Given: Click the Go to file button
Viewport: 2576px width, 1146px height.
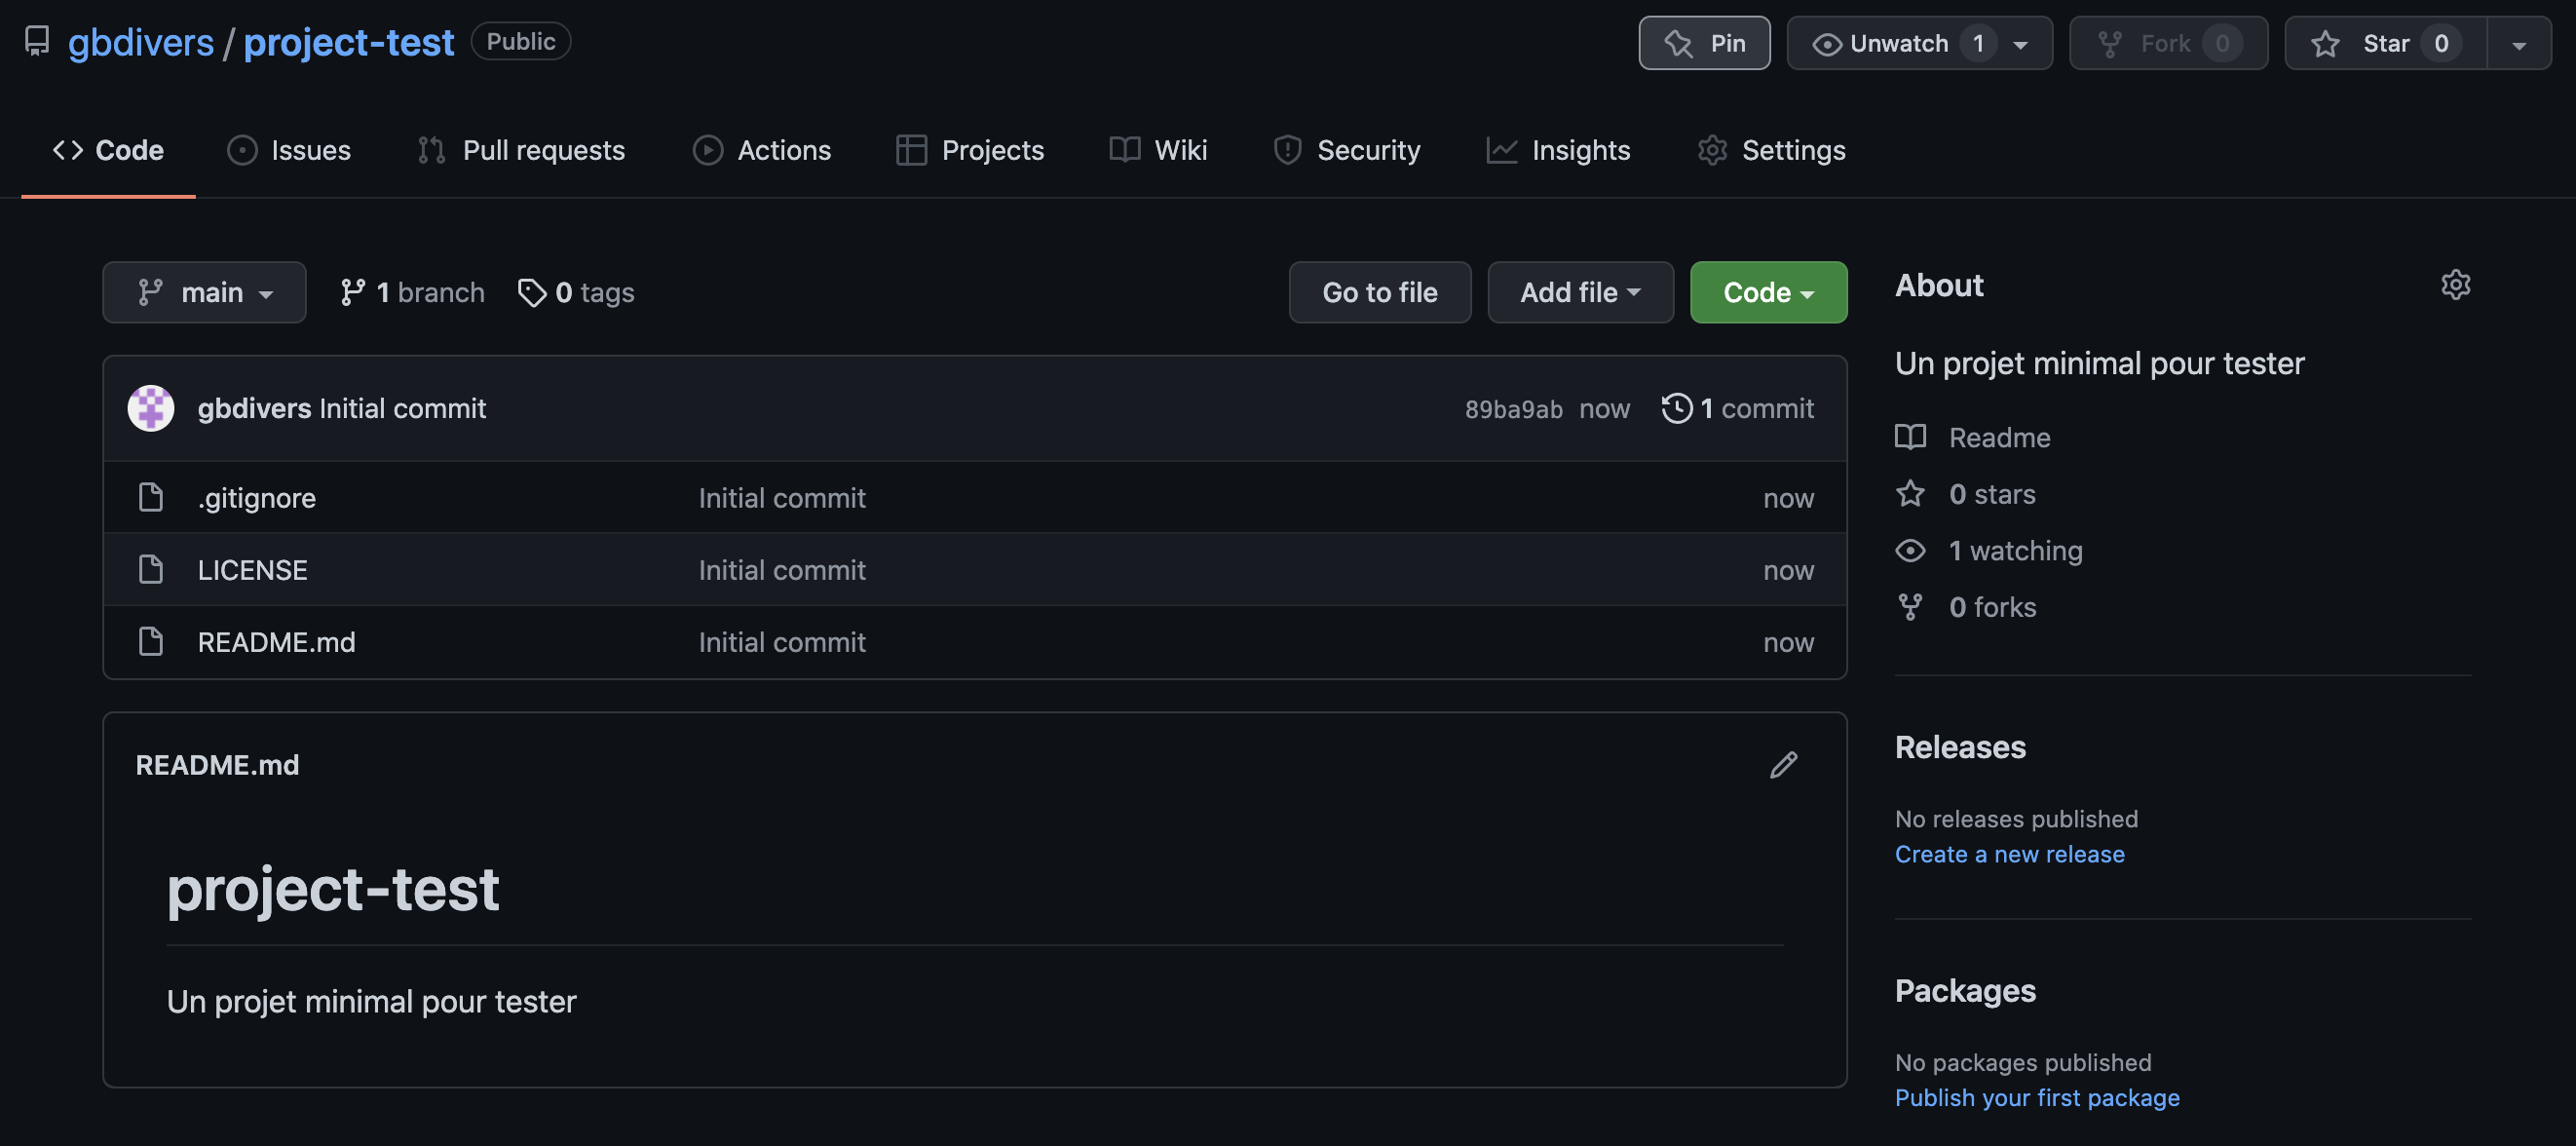Looking at the screenshot, I should (x=1380, y=292).
